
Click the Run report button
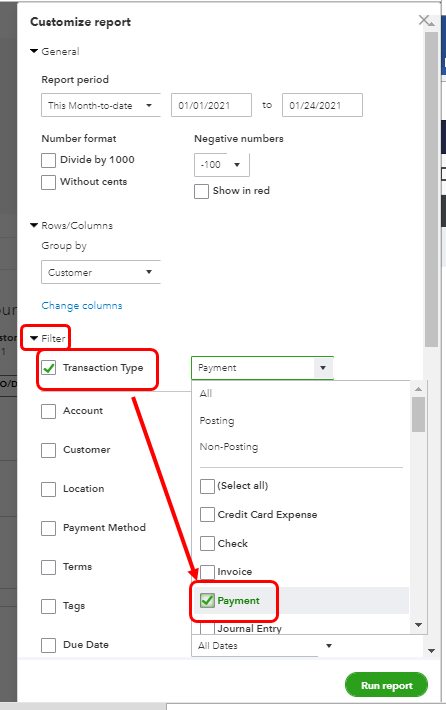point(386,685)
